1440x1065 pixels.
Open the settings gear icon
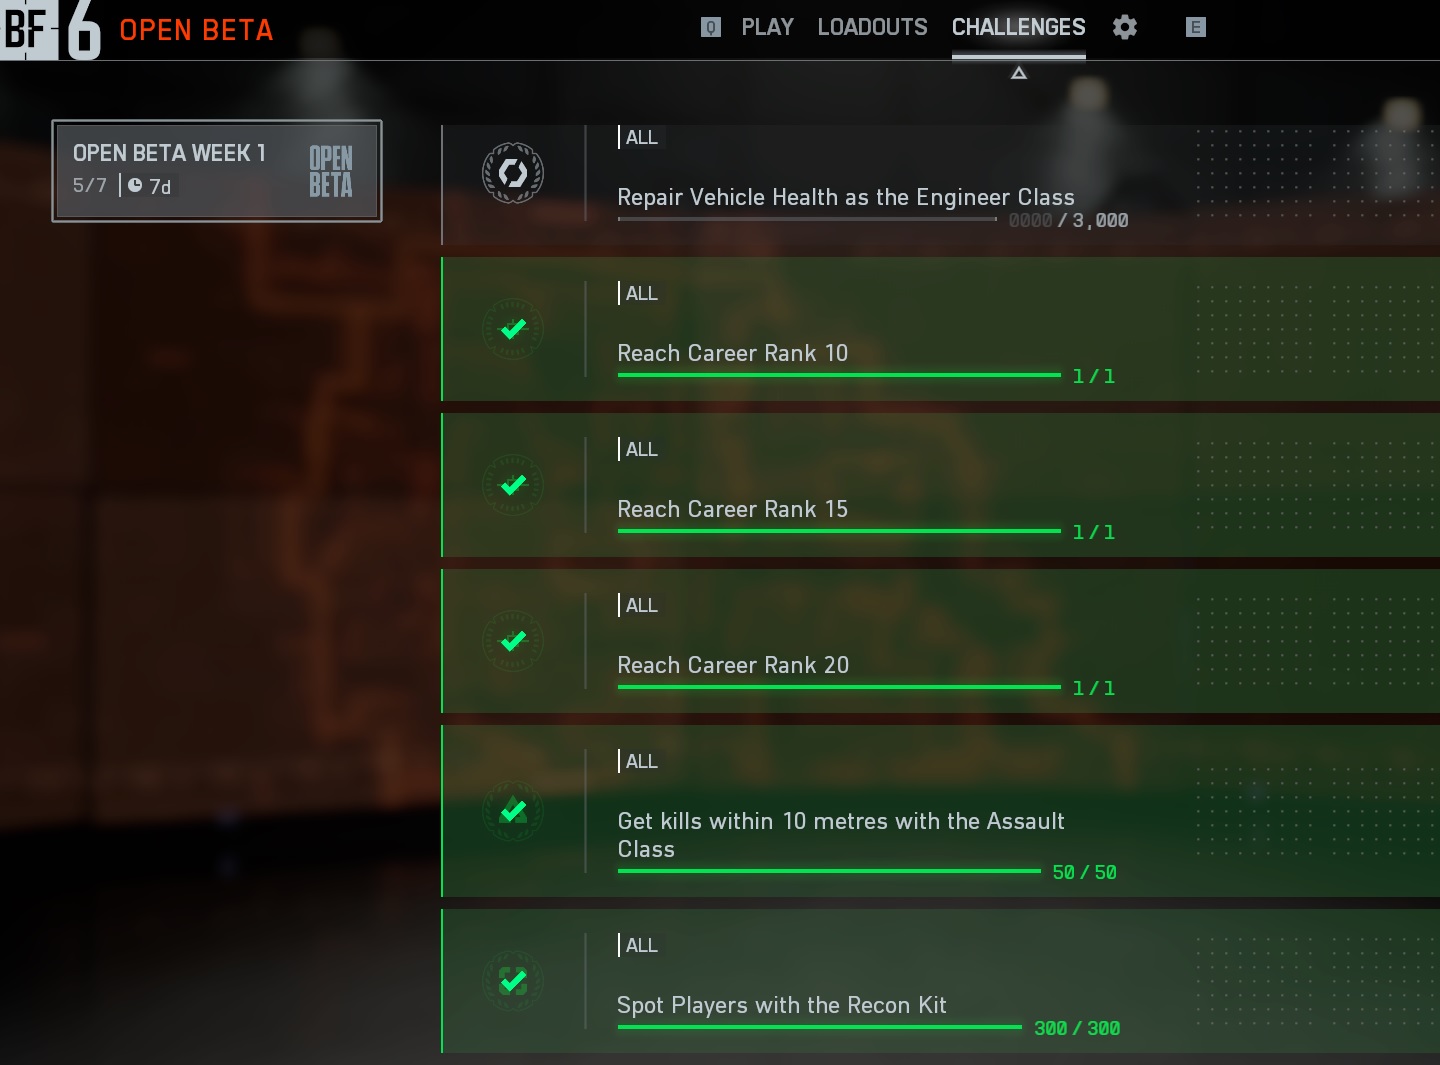click(x=1125, y=27)
